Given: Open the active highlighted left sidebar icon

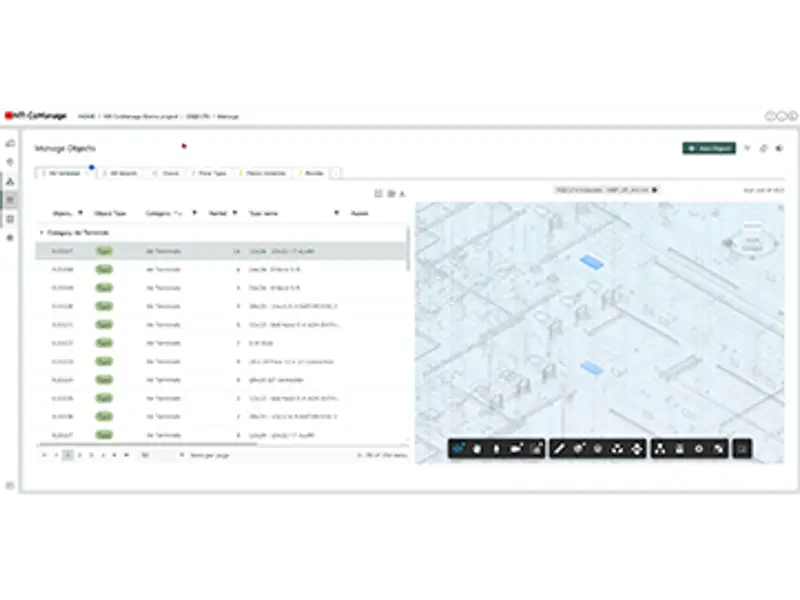Looking at the screenshot, I should pos(10,199).
